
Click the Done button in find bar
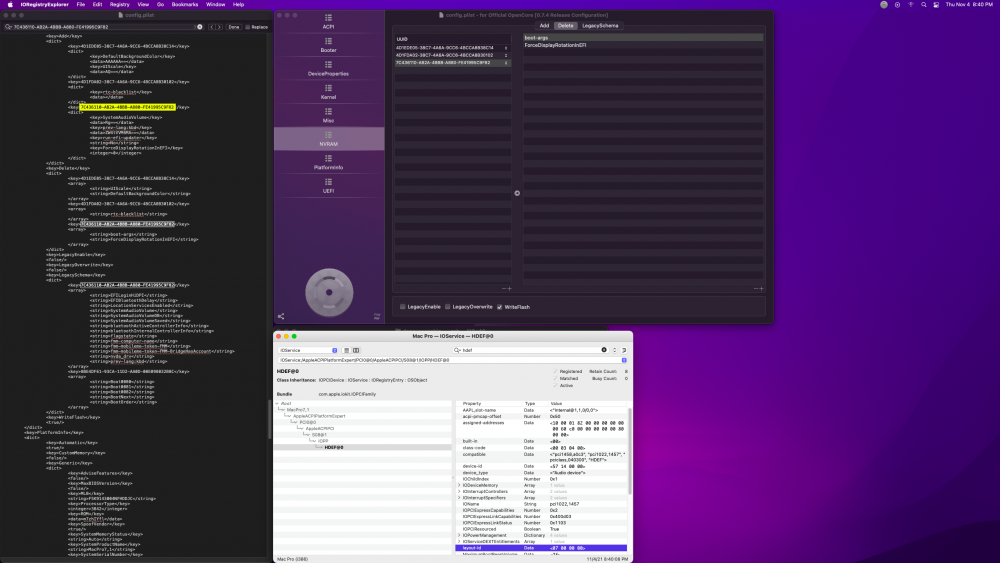tap(234, 27)
